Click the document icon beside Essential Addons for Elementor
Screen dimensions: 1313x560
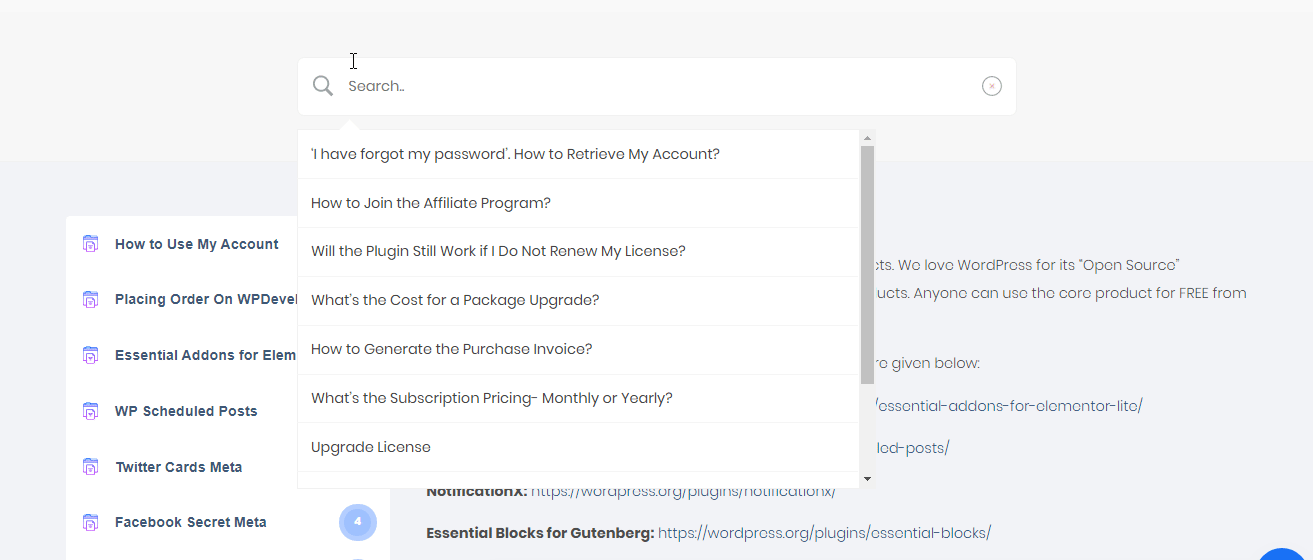click(x=90, y=355)
